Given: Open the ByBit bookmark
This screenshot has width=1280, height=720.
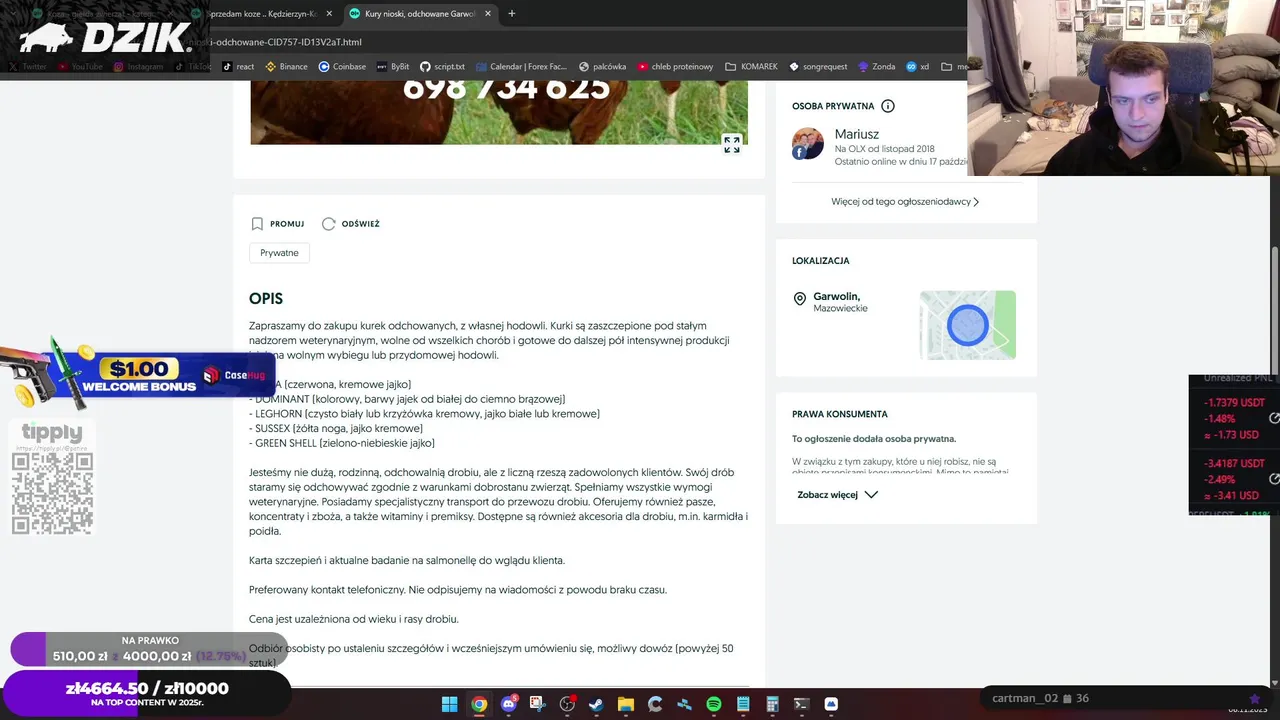Looking at the screenshot, I should (393, 67).
